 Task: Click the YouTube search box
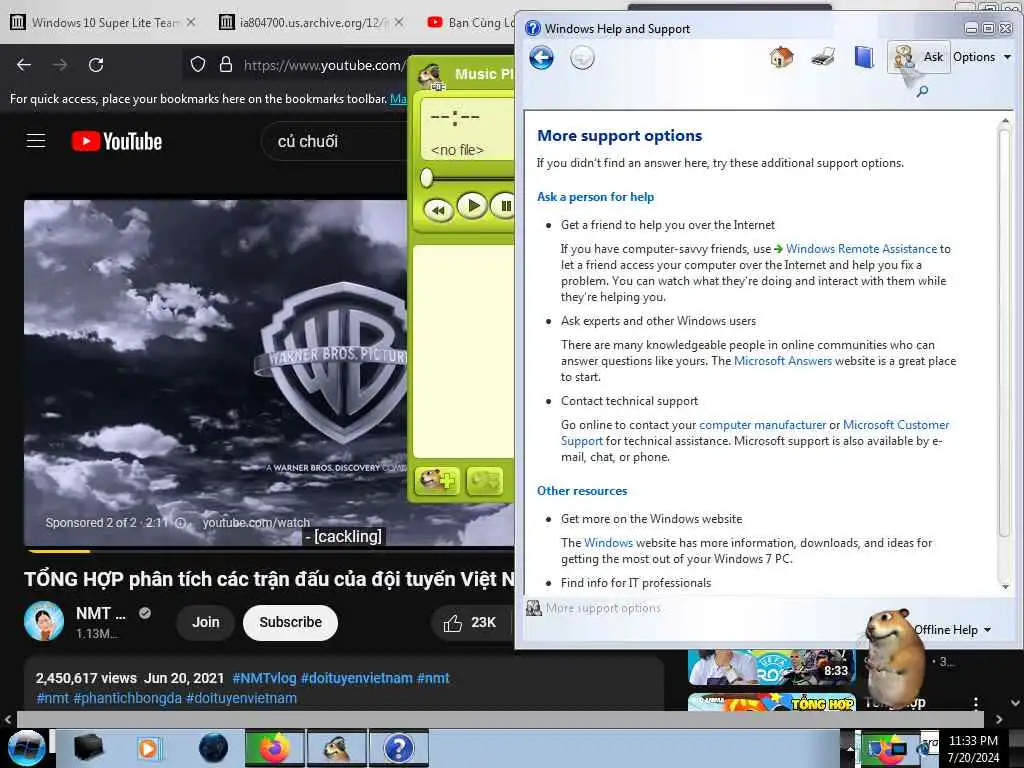click(x=334, y=141)
